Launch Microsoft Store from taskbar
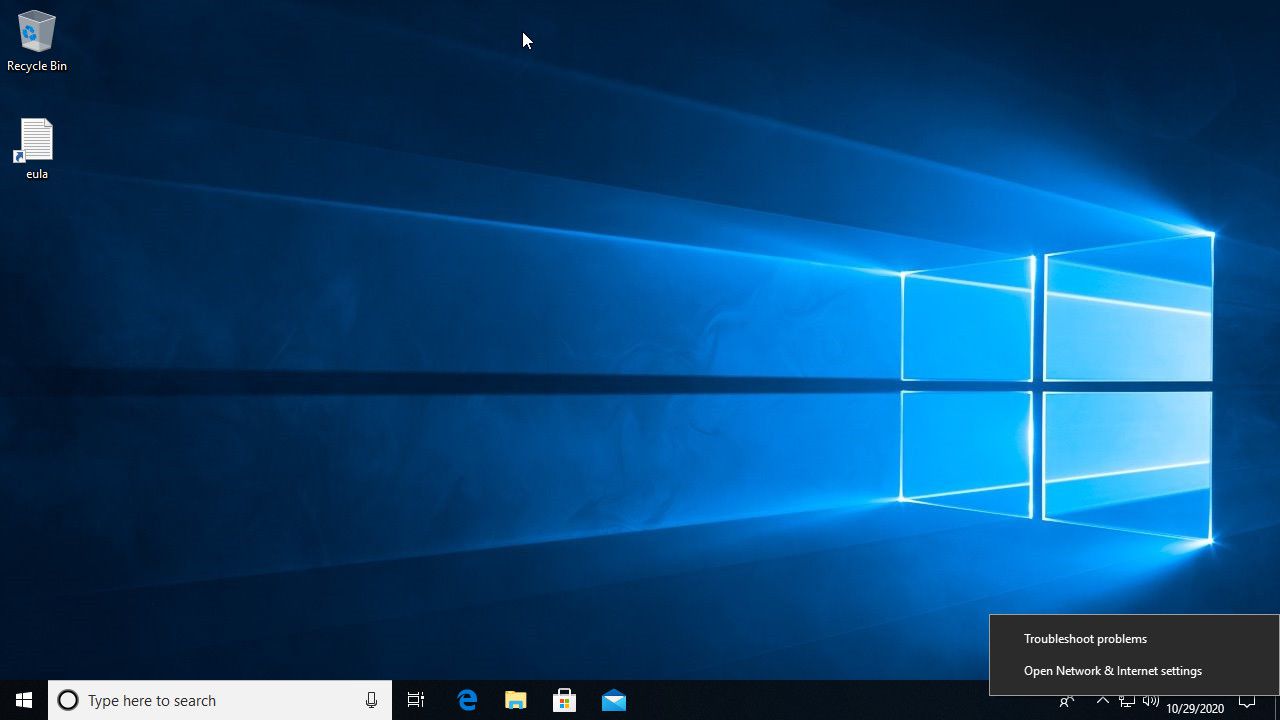Viewport: 1280px width, 720px height. [x=565, y=700]
